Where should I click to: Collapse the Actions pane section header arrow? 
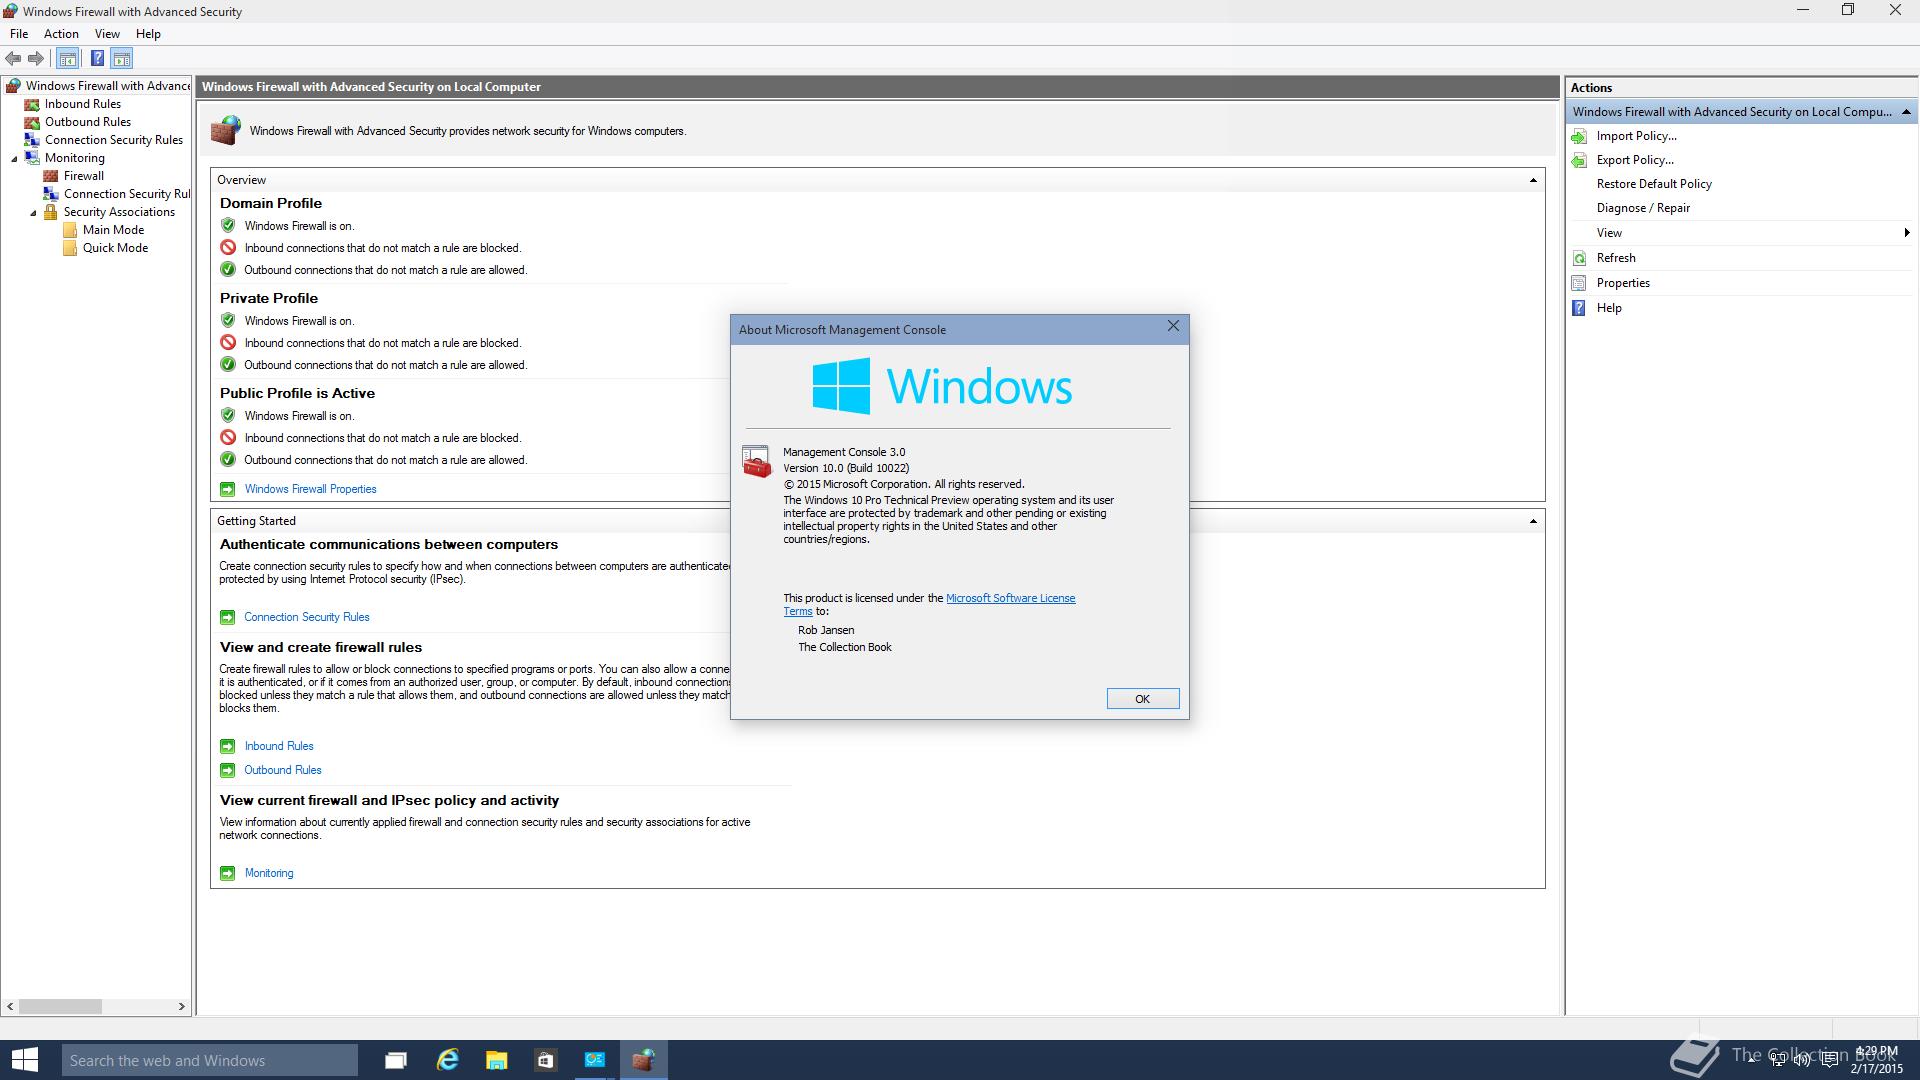(x=1906, y=112)
